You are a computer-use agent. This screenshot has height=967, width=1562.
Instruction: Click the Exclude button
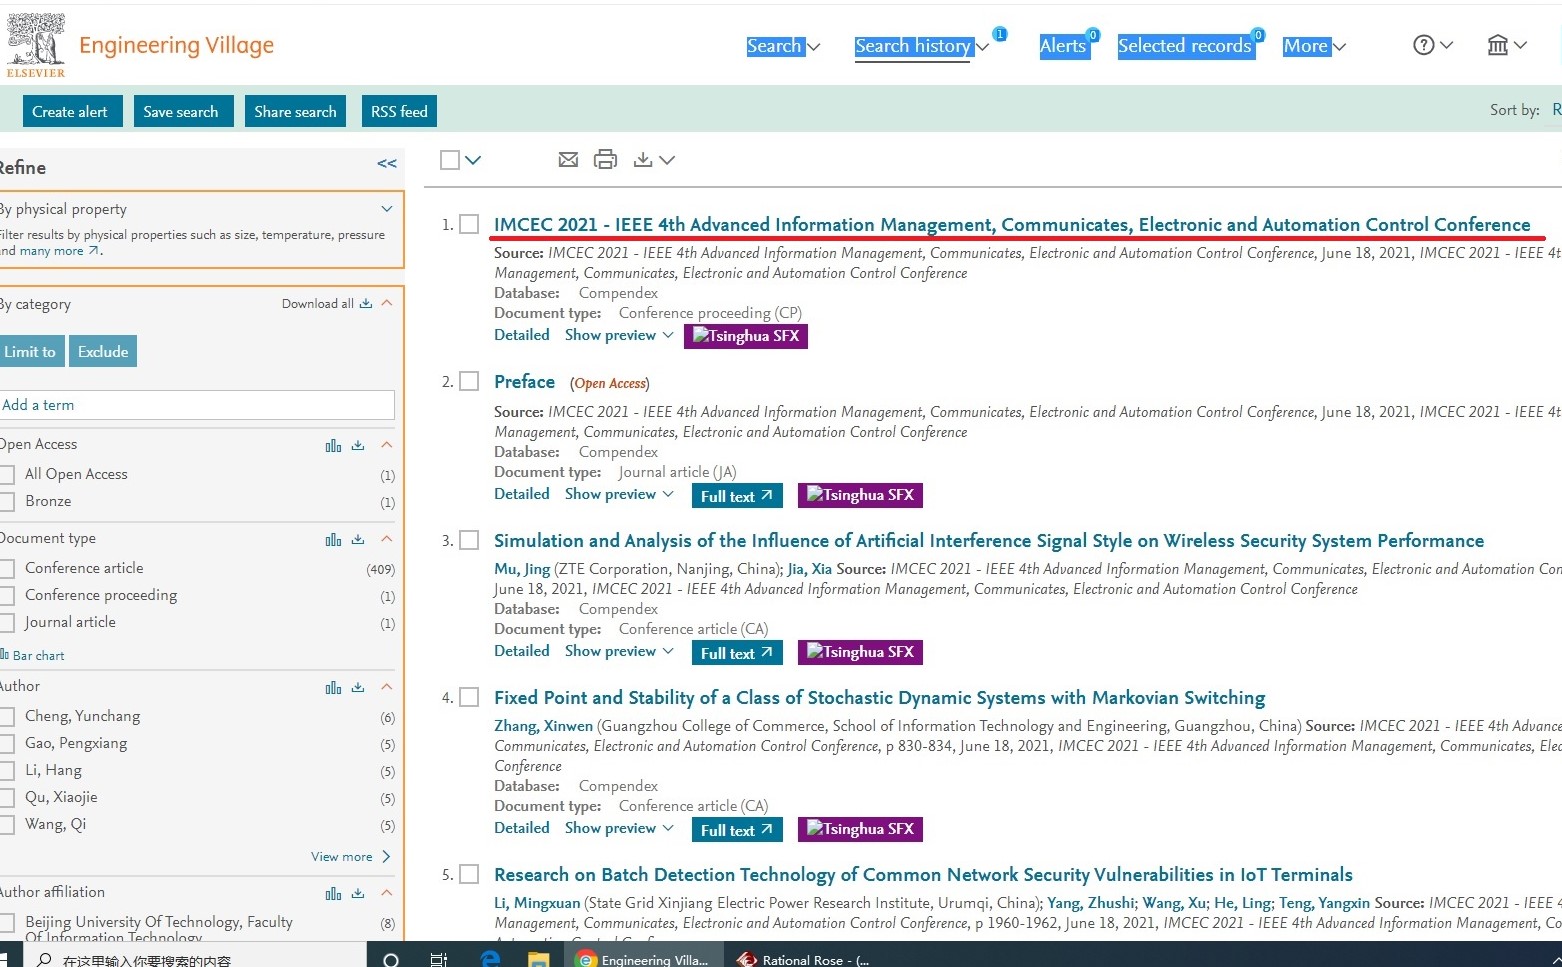coord(103,351)
